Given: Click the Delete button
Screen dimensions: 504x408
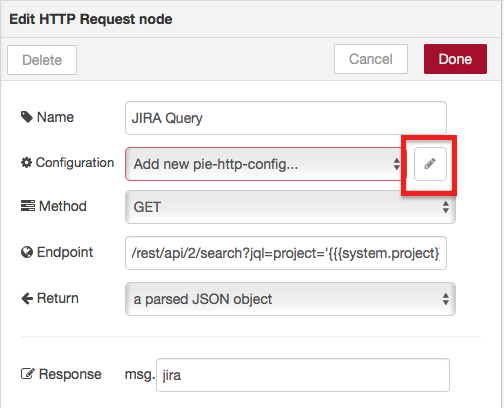Looking at the screenshot, I should pyautogui.click(x=42, y=60).
